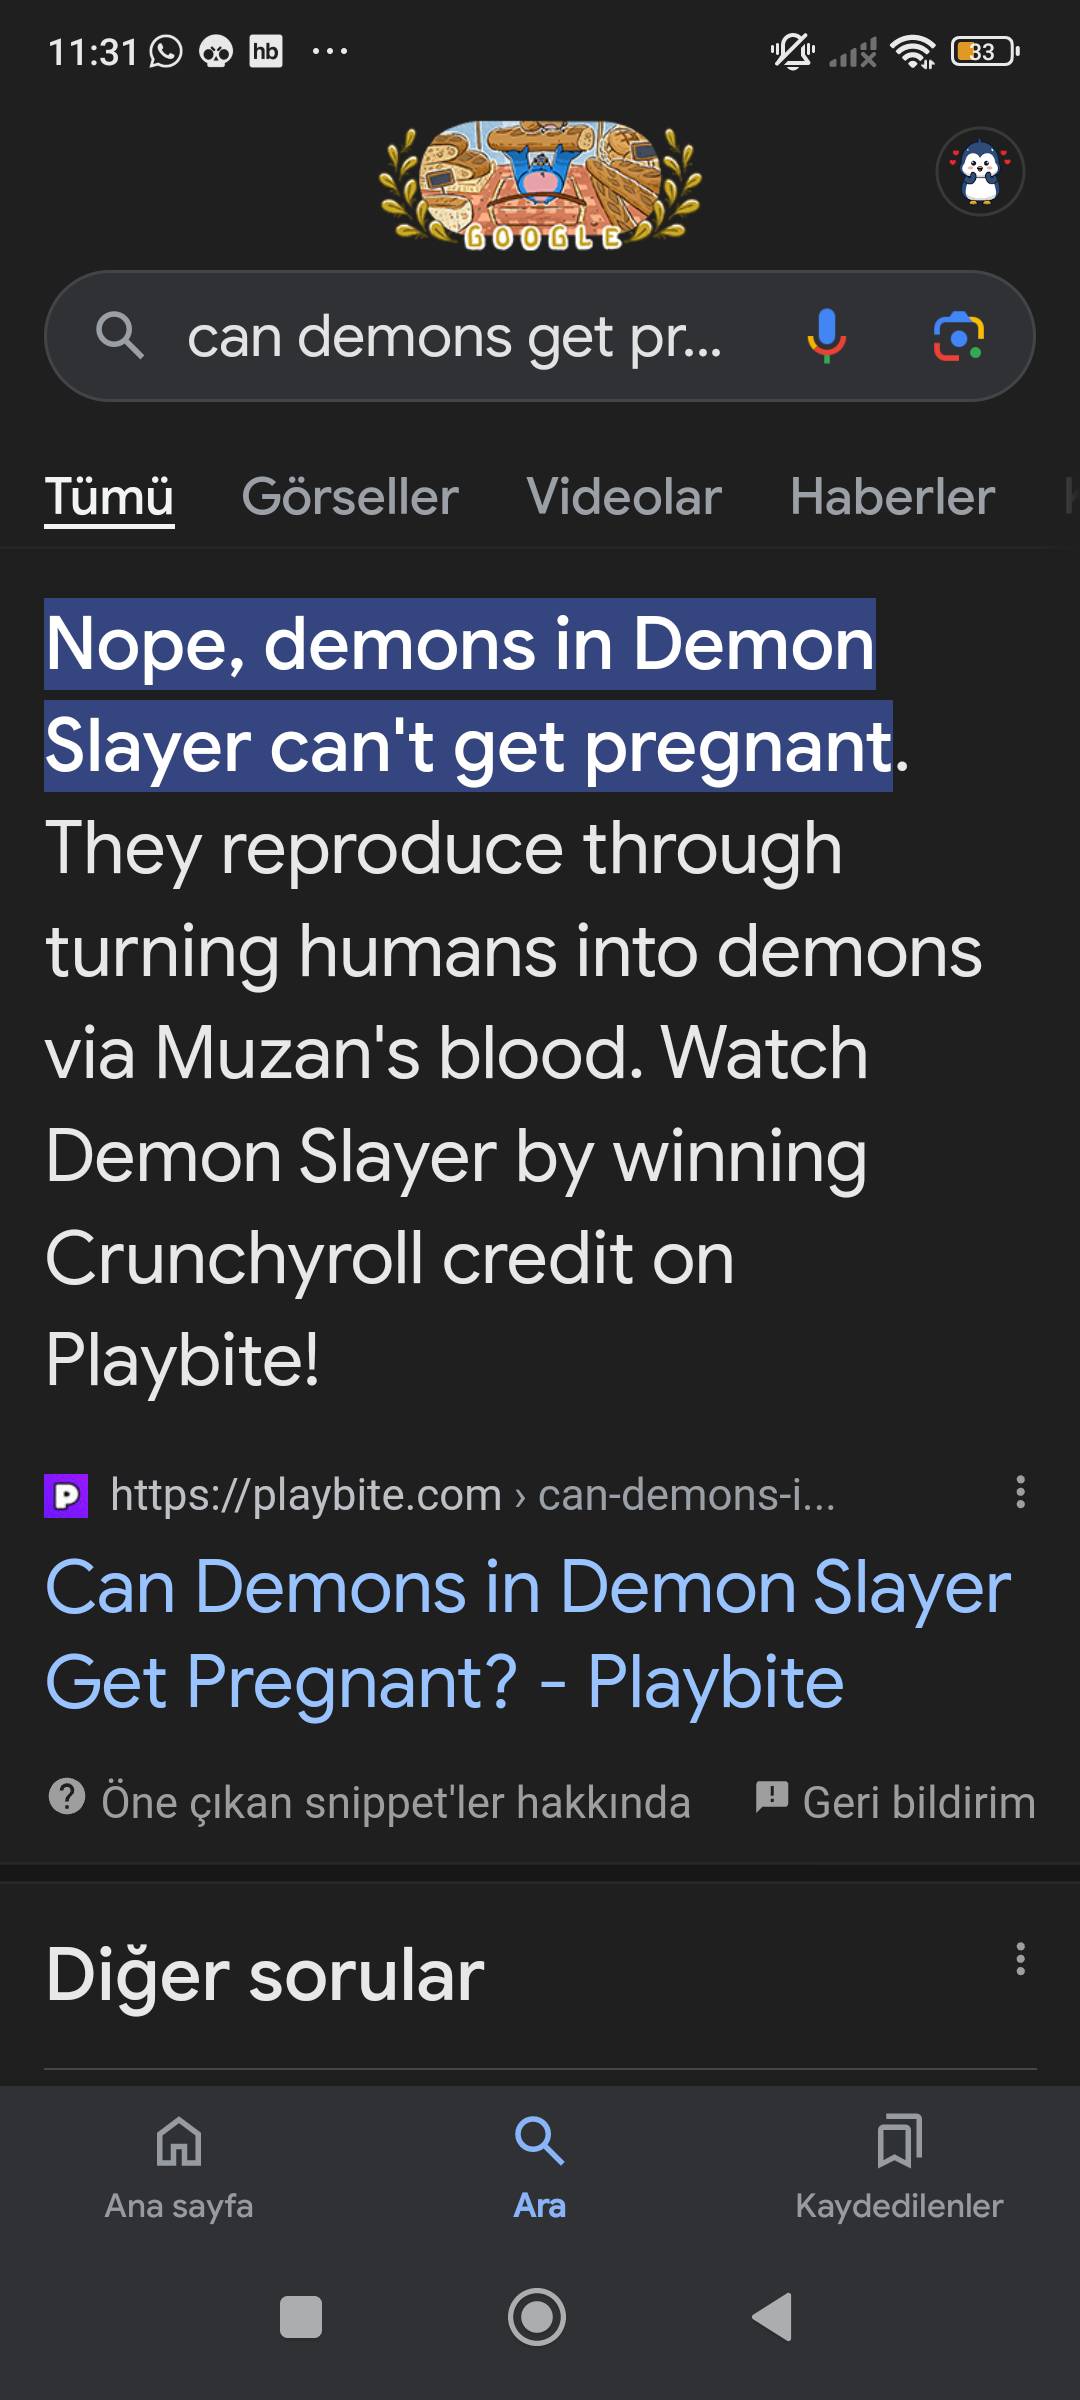
Task: Open the Google Doodle logo
Action: tap(540, 185)
